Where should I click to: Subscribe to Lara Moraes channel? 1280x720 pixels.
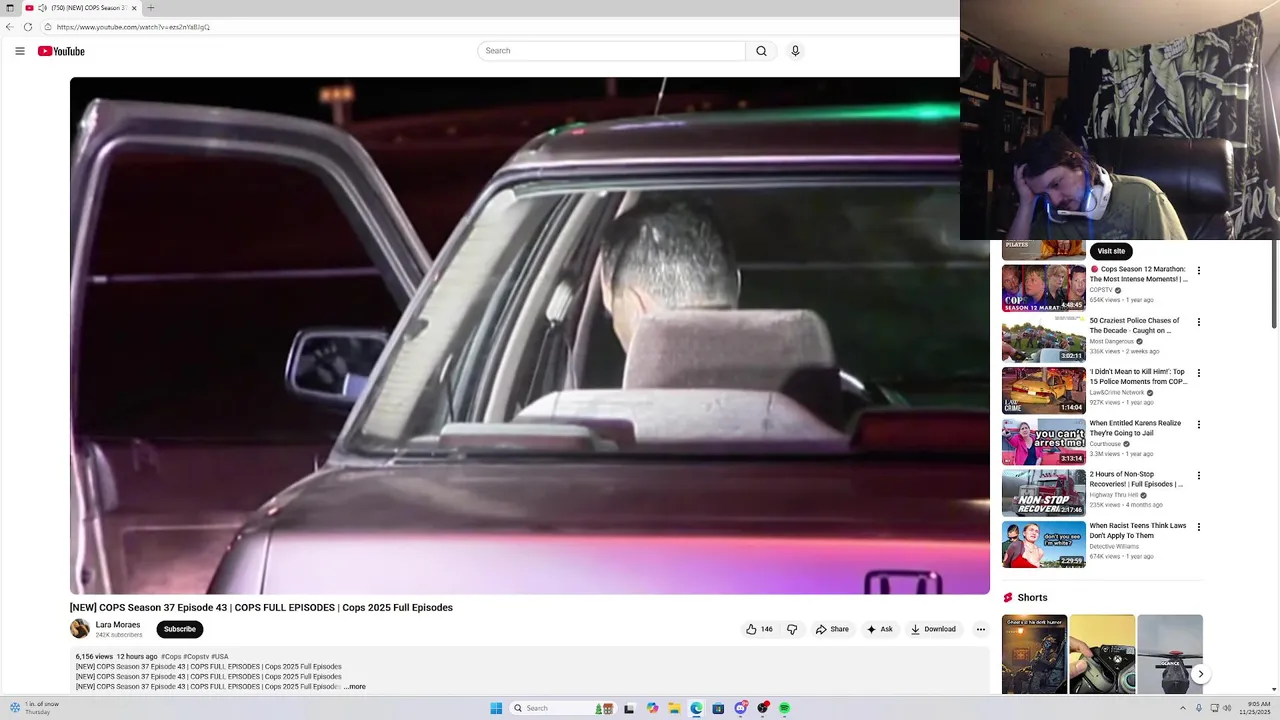[x=180, y=629]
